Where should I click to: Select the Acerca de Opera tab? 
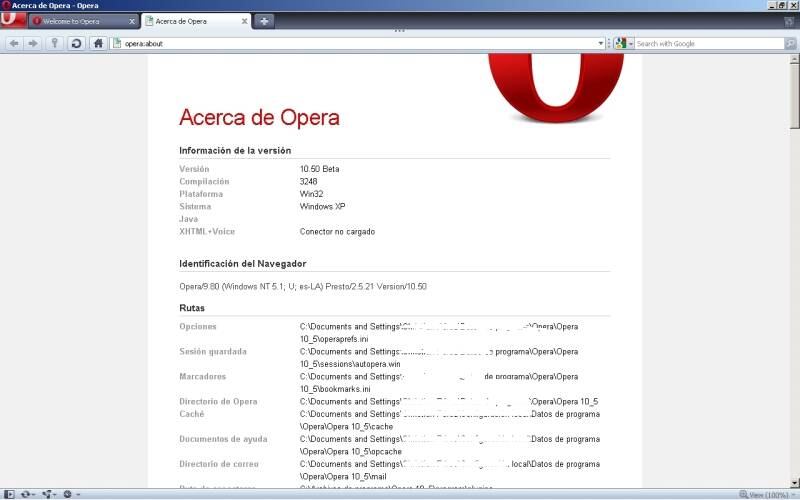coord(190,21)
